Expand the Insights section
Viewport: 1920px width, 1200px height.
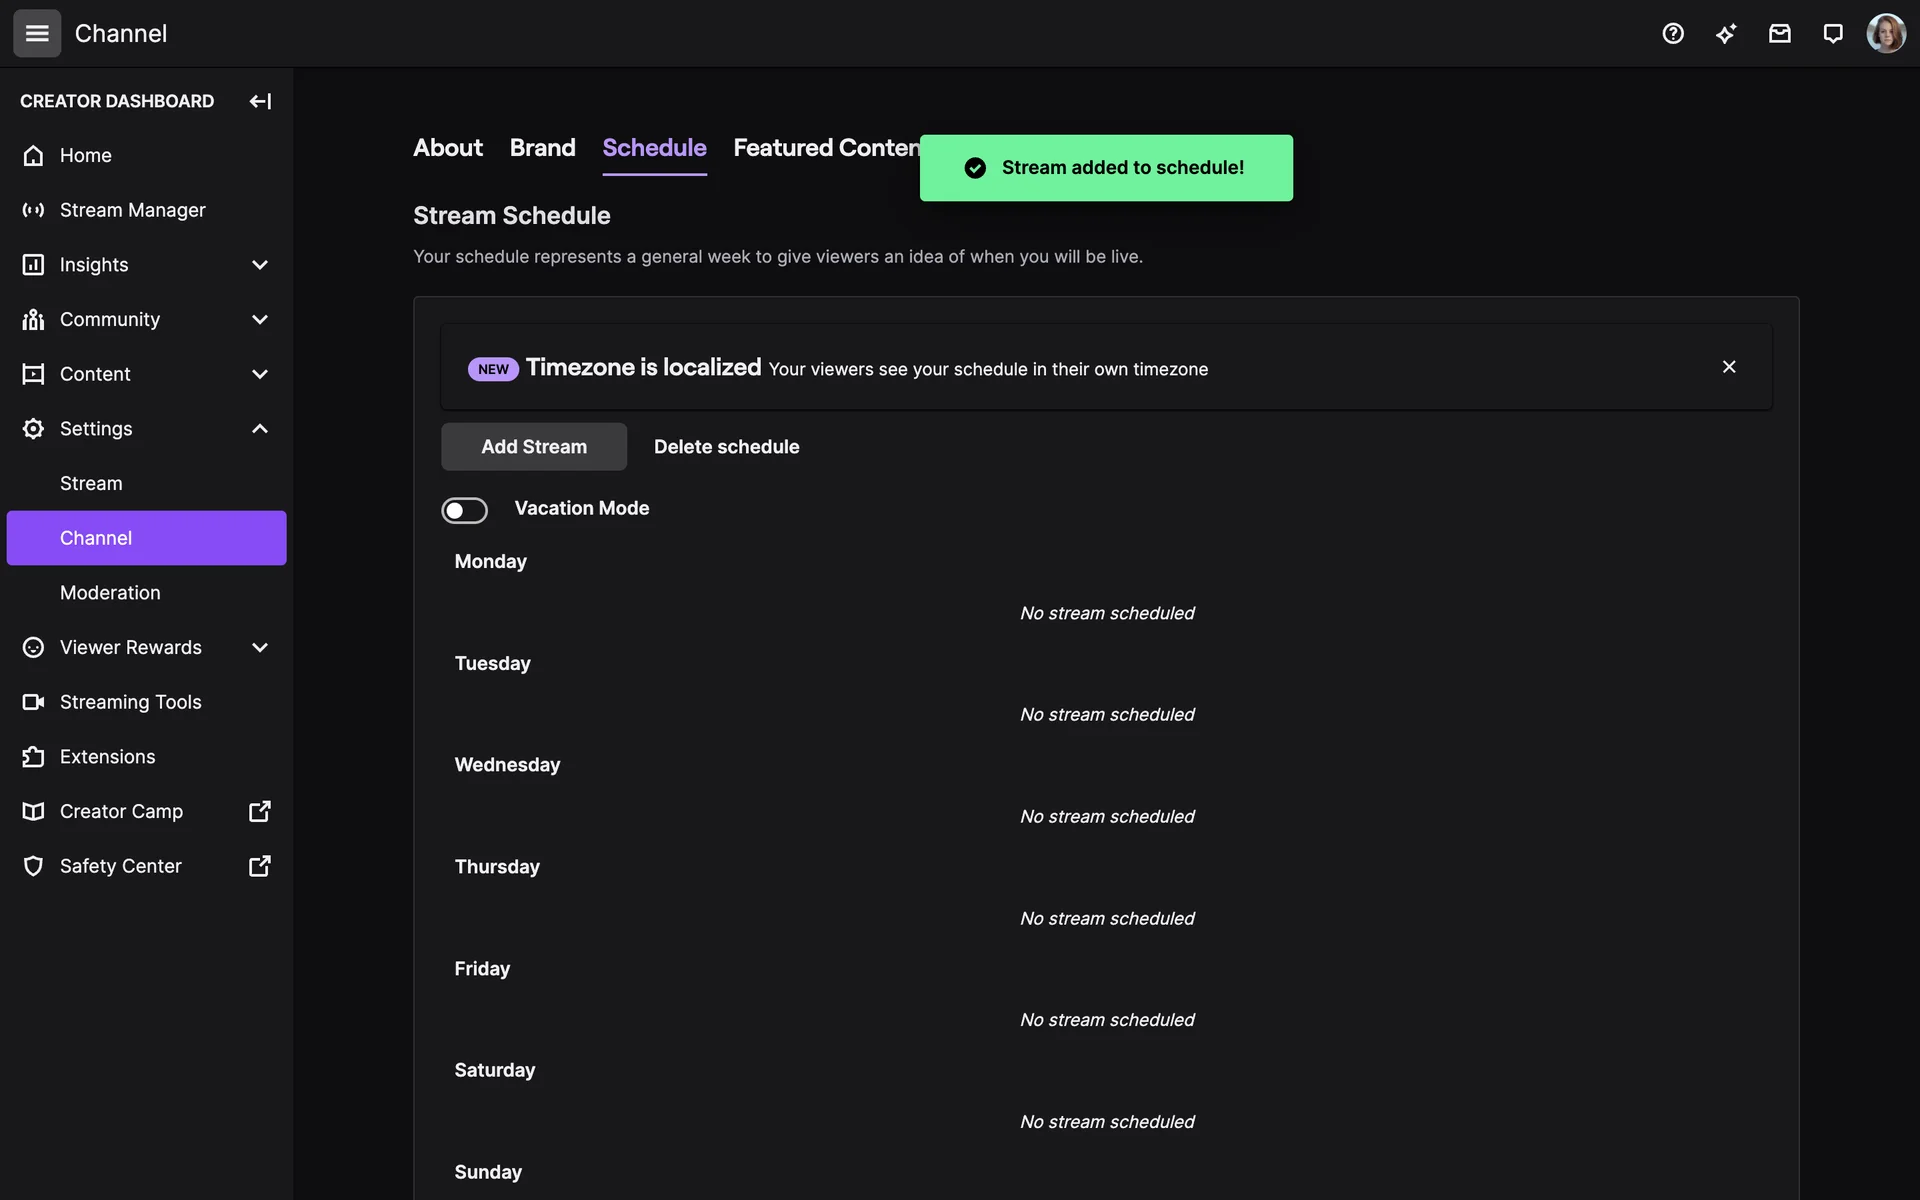[x=259, y=265]
